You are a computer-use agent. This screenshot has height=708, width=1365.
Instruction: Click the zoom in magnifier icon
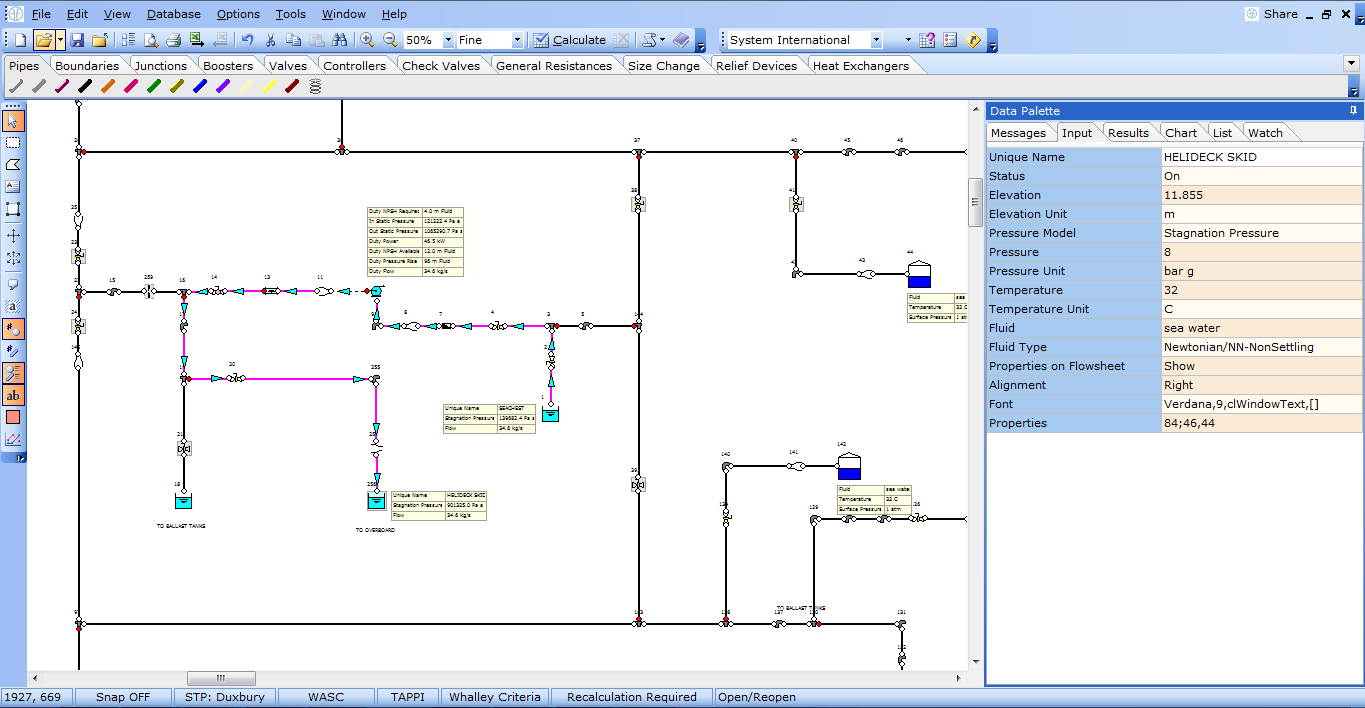(367, 40)
